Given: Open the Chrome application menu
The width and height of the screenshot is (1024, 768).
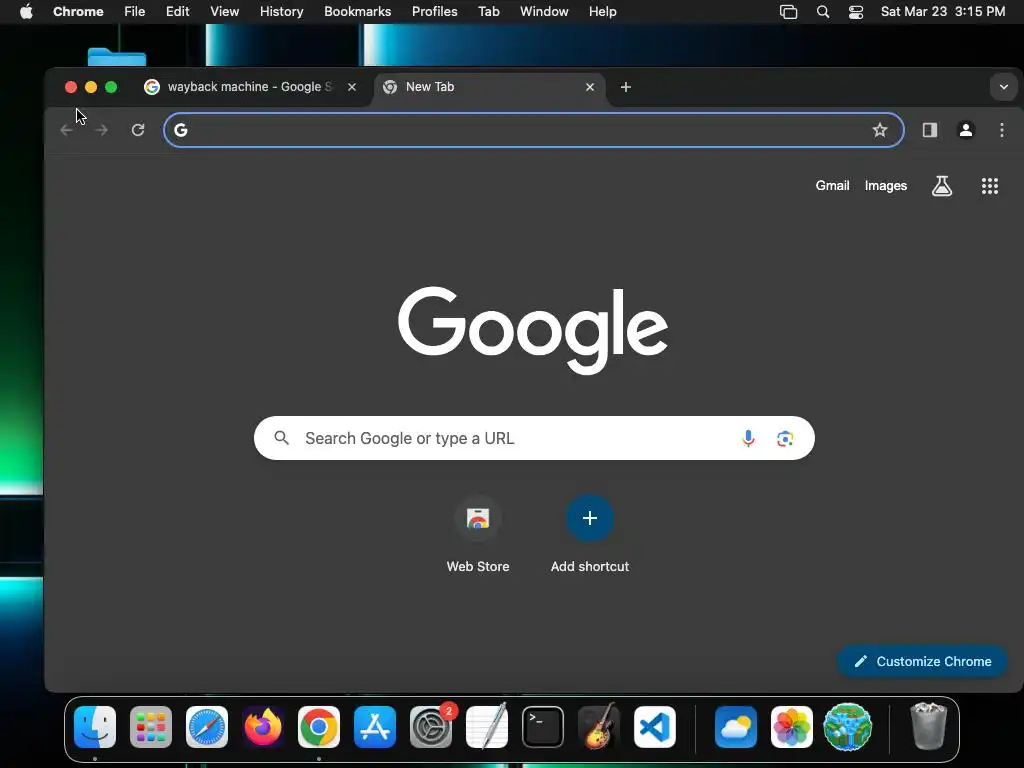Looking at the screenshot, I should coord(78,12).
